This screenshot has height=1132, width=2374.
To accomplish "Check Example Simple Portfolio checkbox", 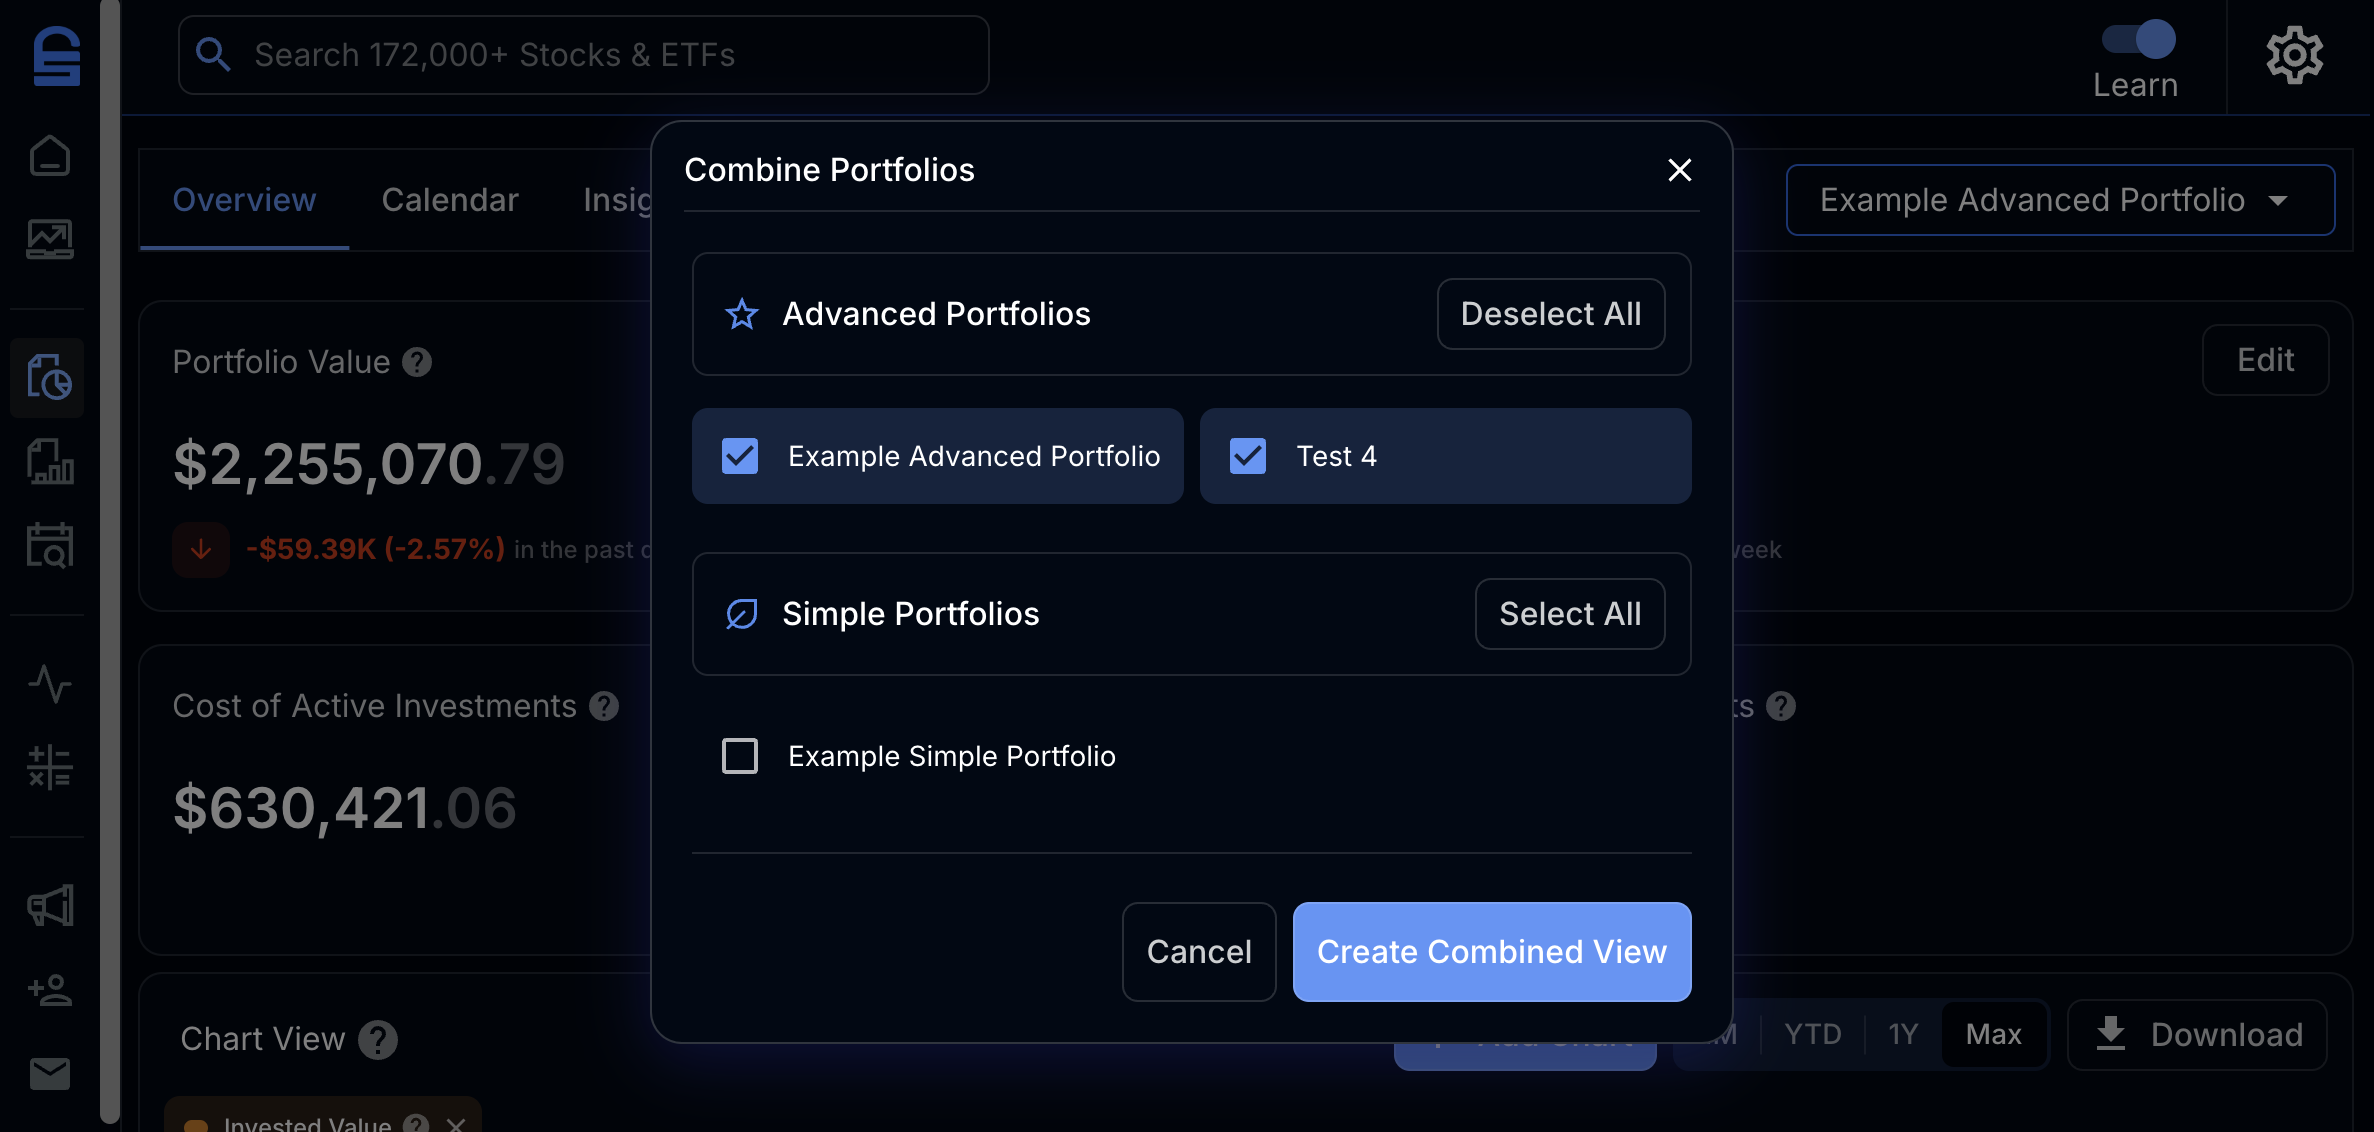I will pos(740,756).
